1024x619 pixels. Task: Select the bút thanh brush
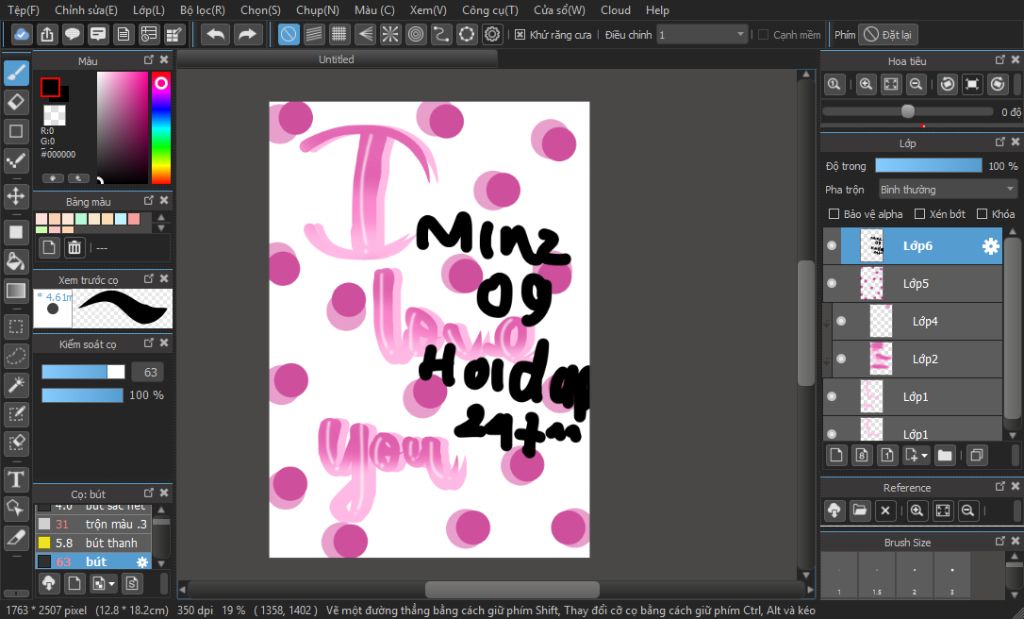click(93, 543)
